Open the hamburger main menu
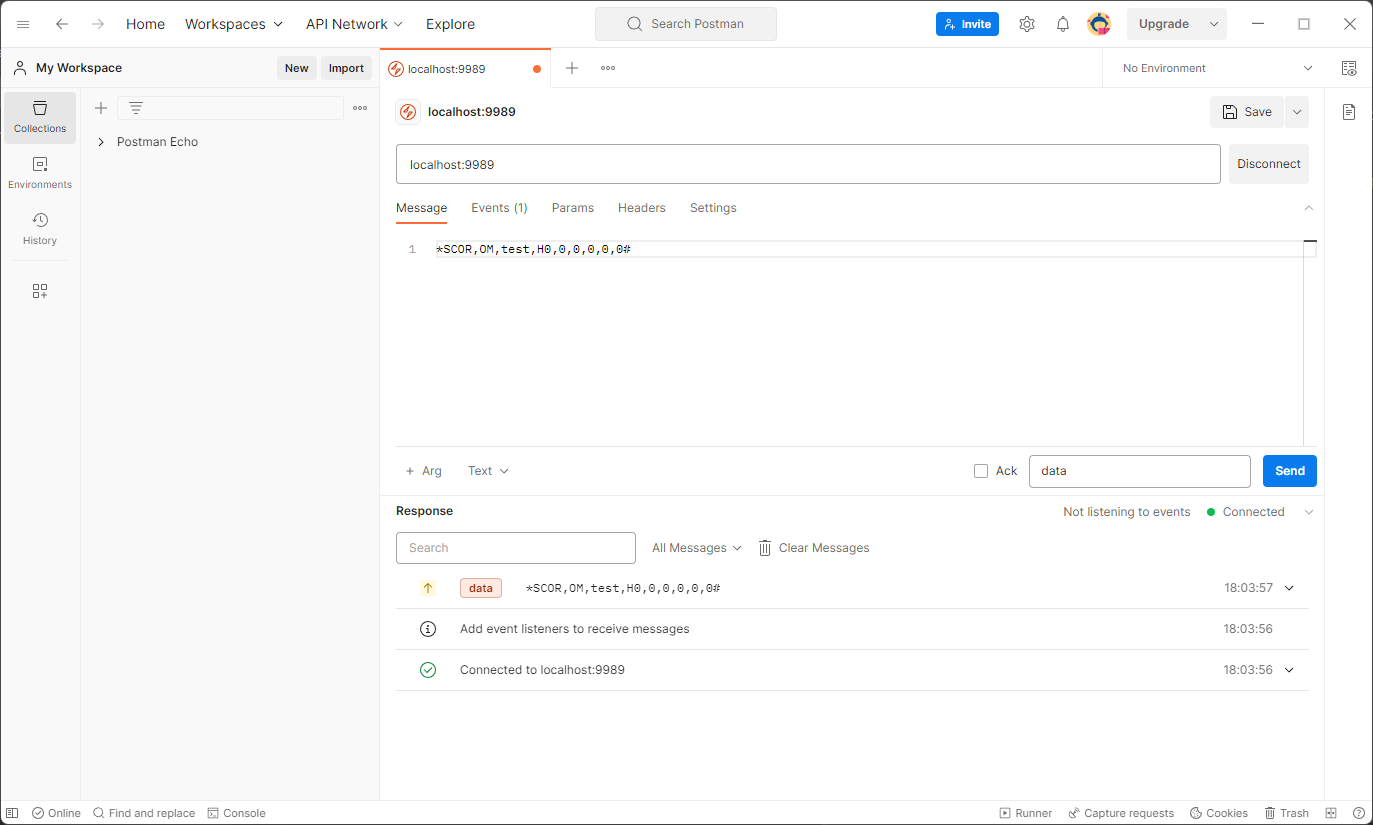 point(23,24)
